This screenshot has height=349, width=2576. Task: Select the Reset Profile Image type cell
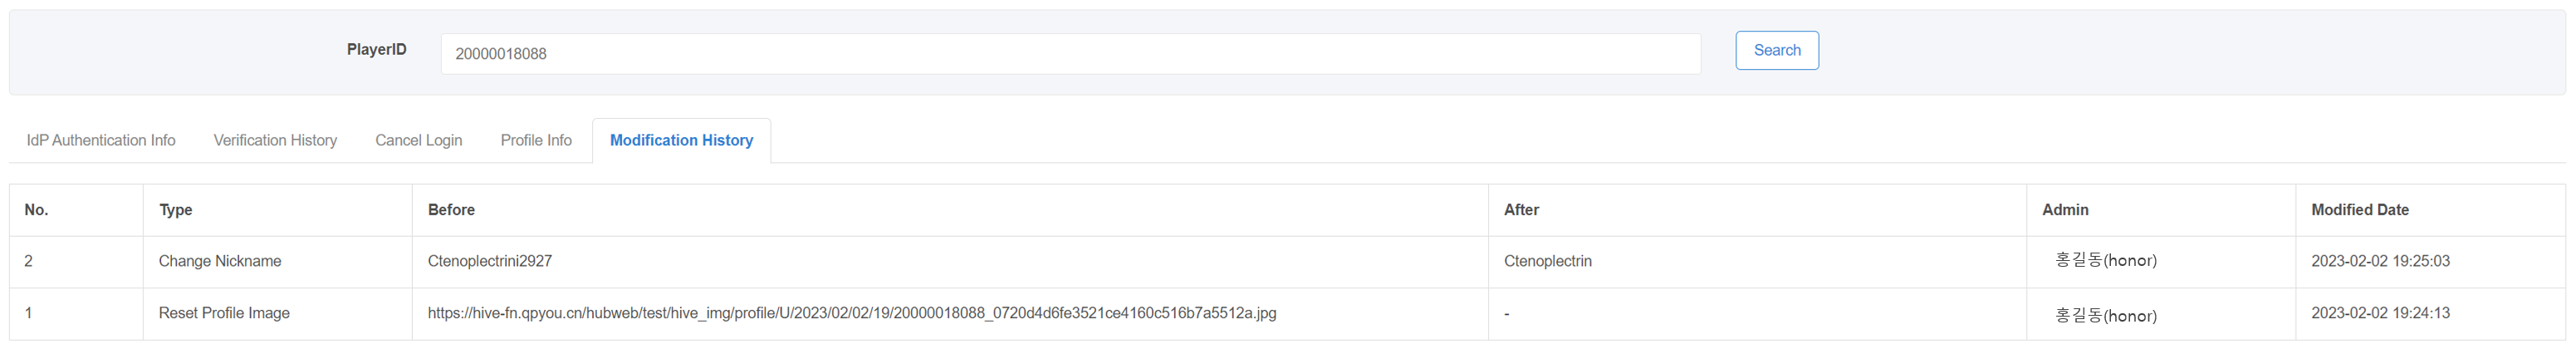coord(277,314)
